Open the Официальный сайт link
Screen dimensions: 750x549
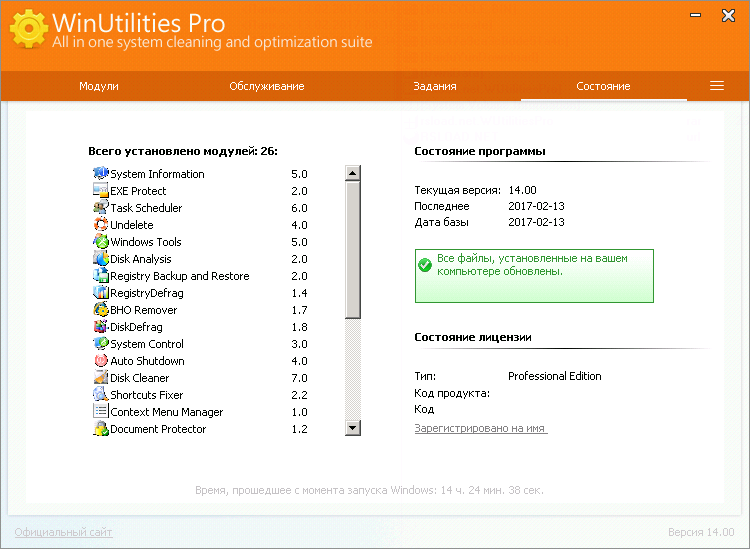pyautogui.click(x=63, y=532)
